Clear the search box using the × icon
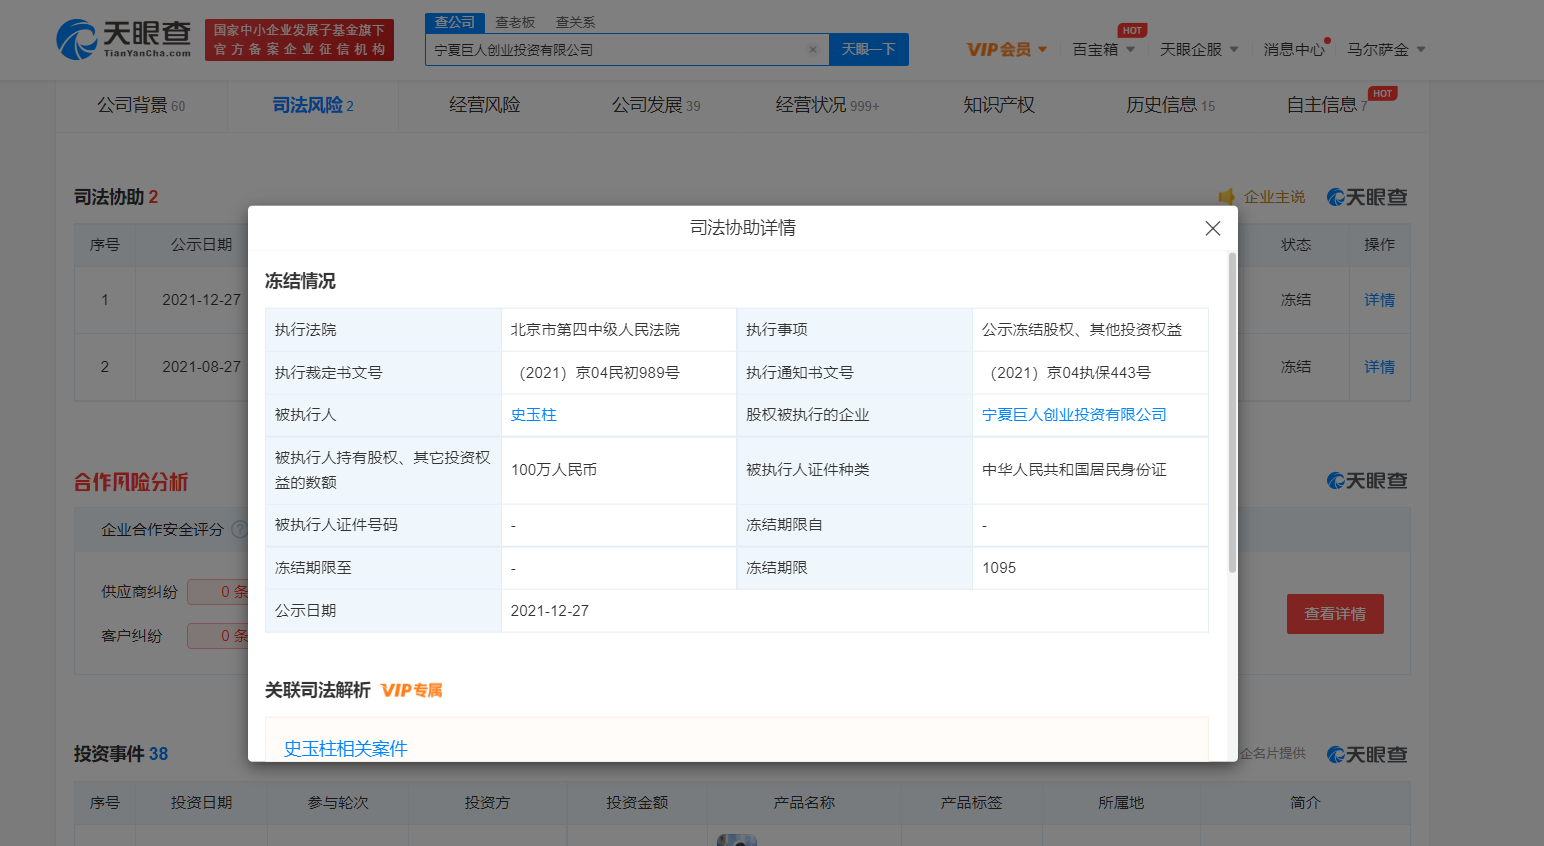The height and width of the screenshot is (846, 1544). tap(812, 49)
